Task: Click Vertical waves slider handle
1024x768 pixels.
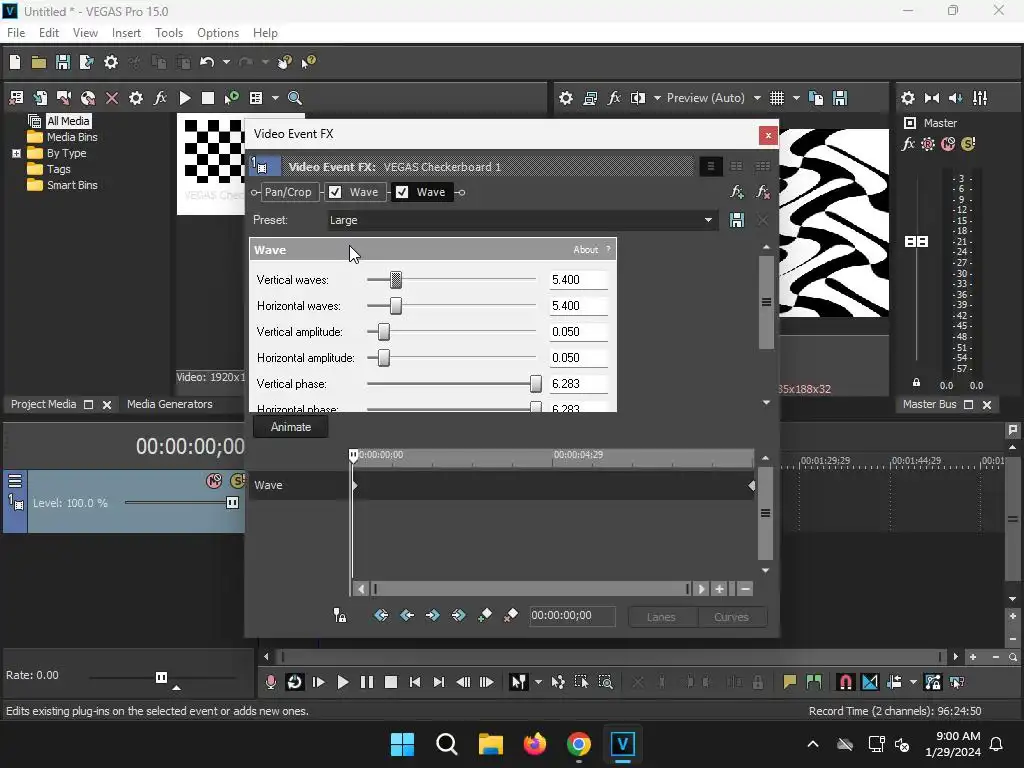Action: pyautogui.click(x=396, y=280)
